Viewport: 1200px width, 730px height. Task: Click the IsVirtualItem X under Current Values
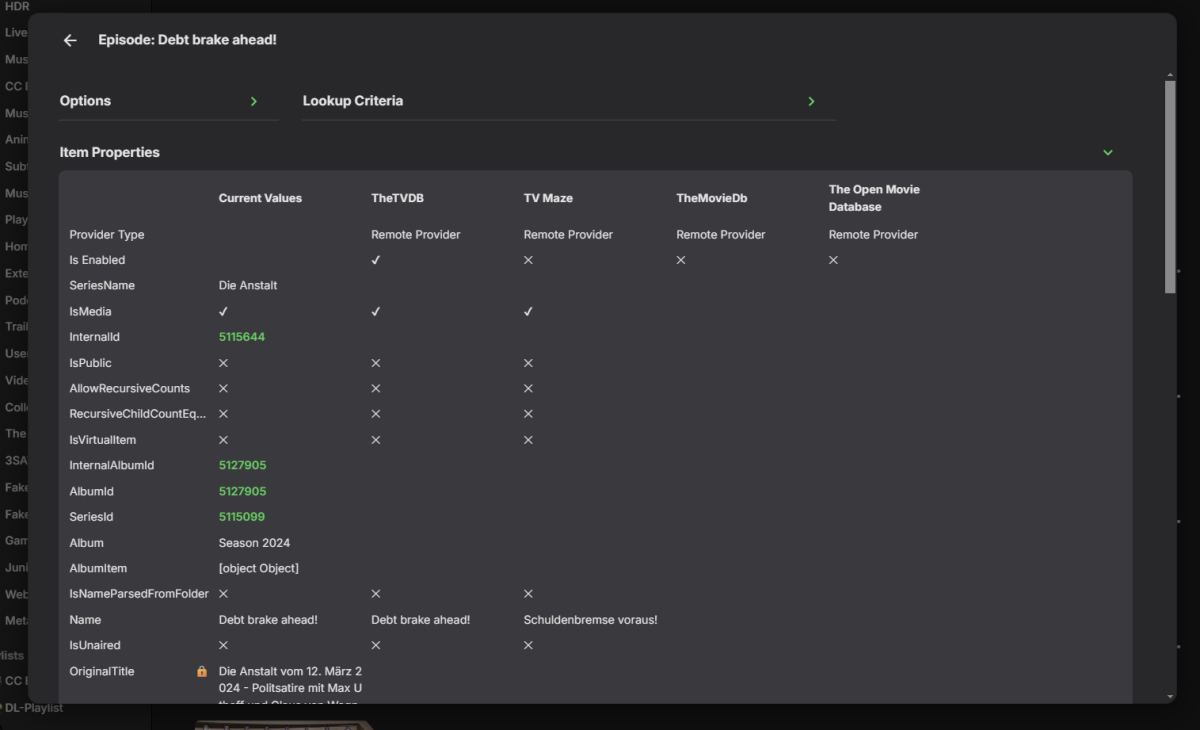pos(223,440)
